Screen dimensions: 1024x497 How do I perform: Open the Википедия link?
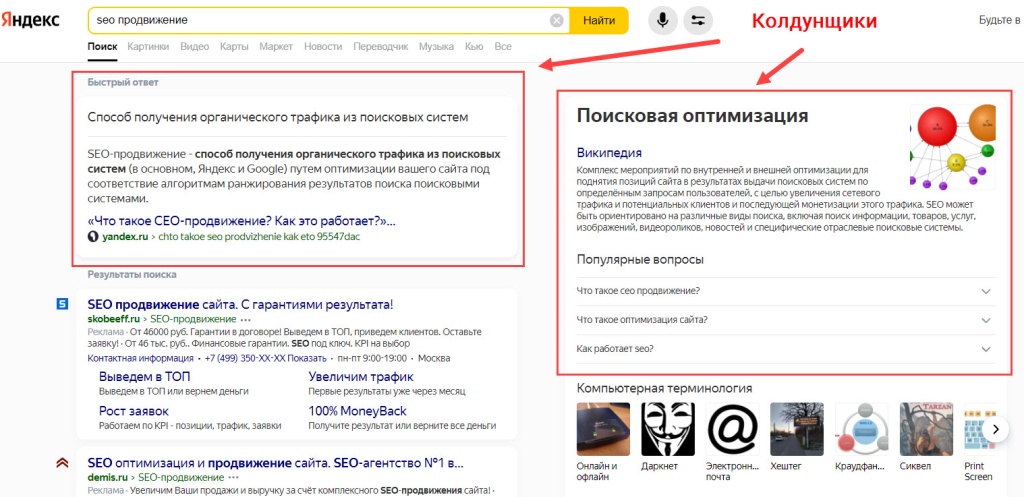point(609,153)
